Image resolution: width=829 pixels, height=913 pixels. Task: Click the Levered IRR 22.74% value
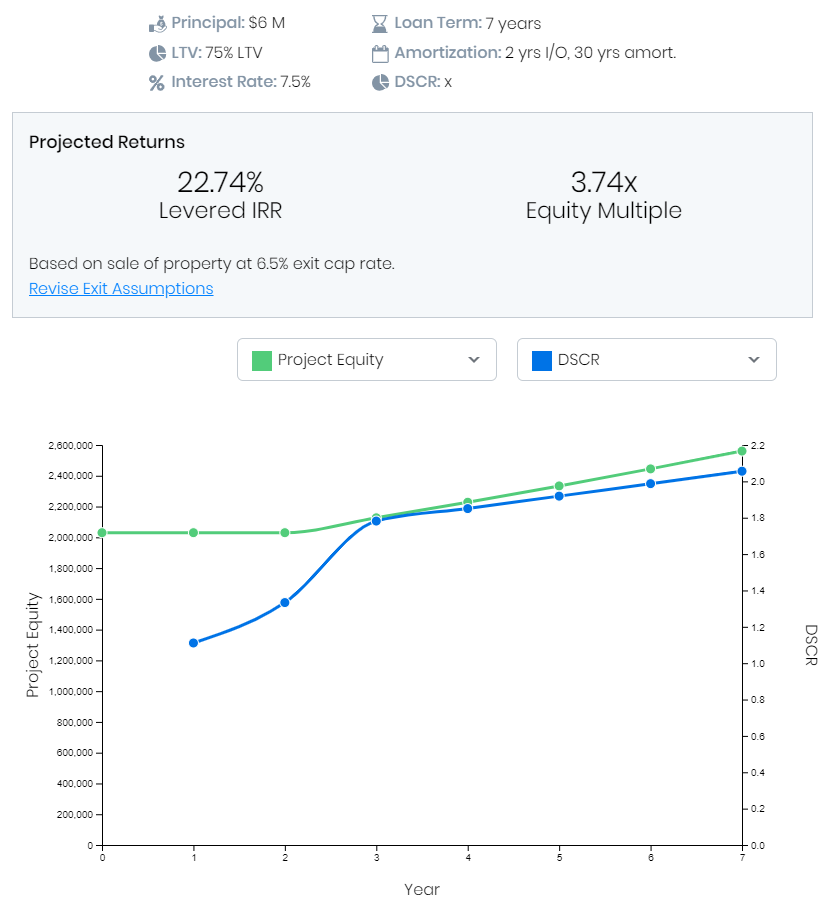click(x=220, y=183)
